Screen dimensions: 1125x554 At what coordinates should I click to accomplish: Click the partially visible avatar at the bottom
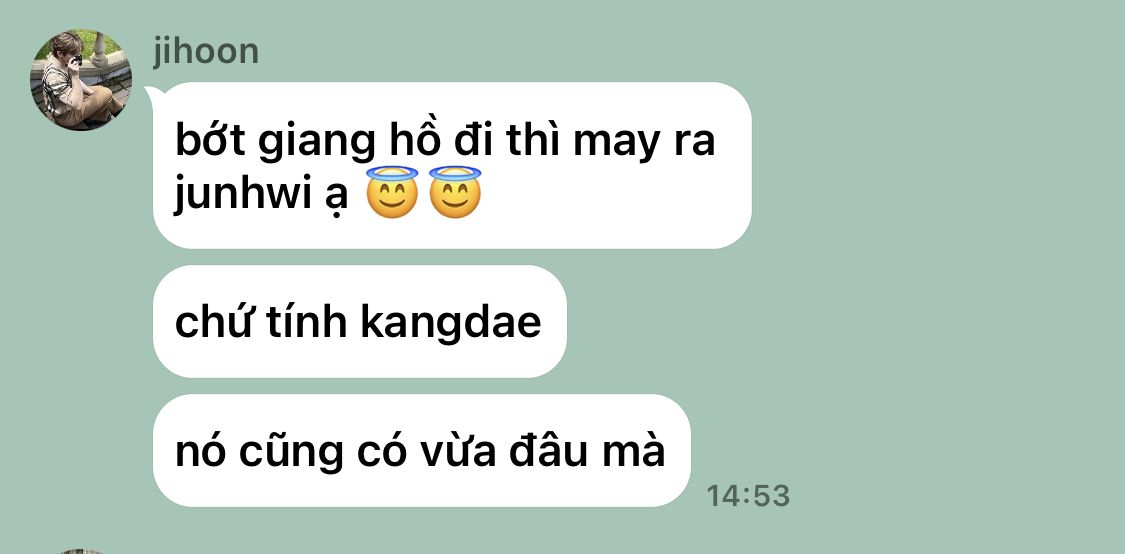click(x=80, y=551)
